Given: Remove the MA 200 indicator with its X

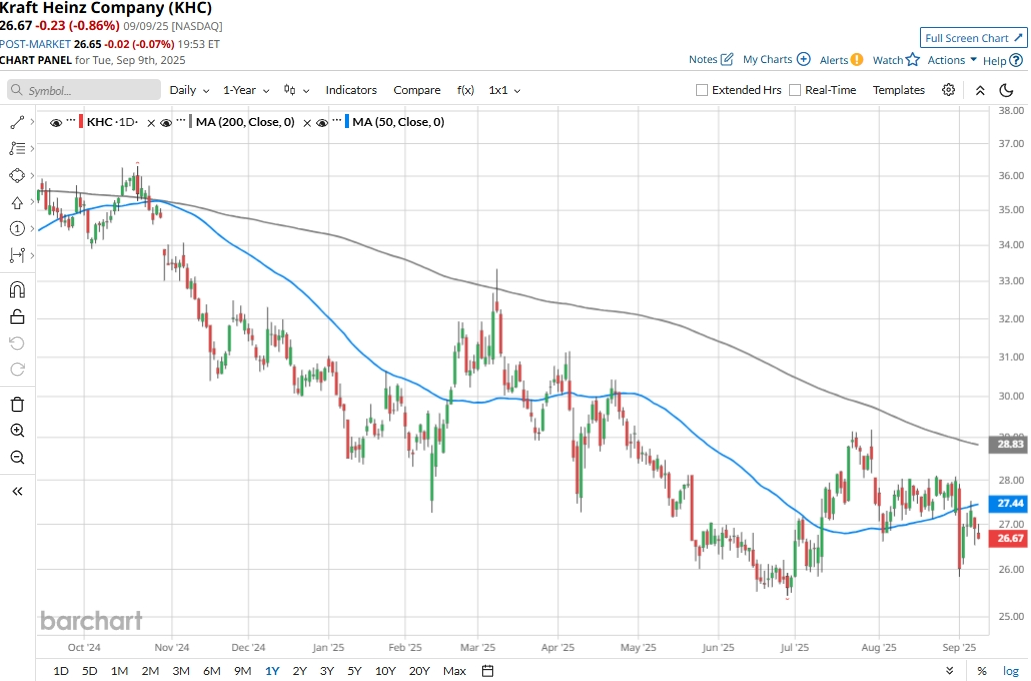Looking at the screenshot, I should click(306, 123).
